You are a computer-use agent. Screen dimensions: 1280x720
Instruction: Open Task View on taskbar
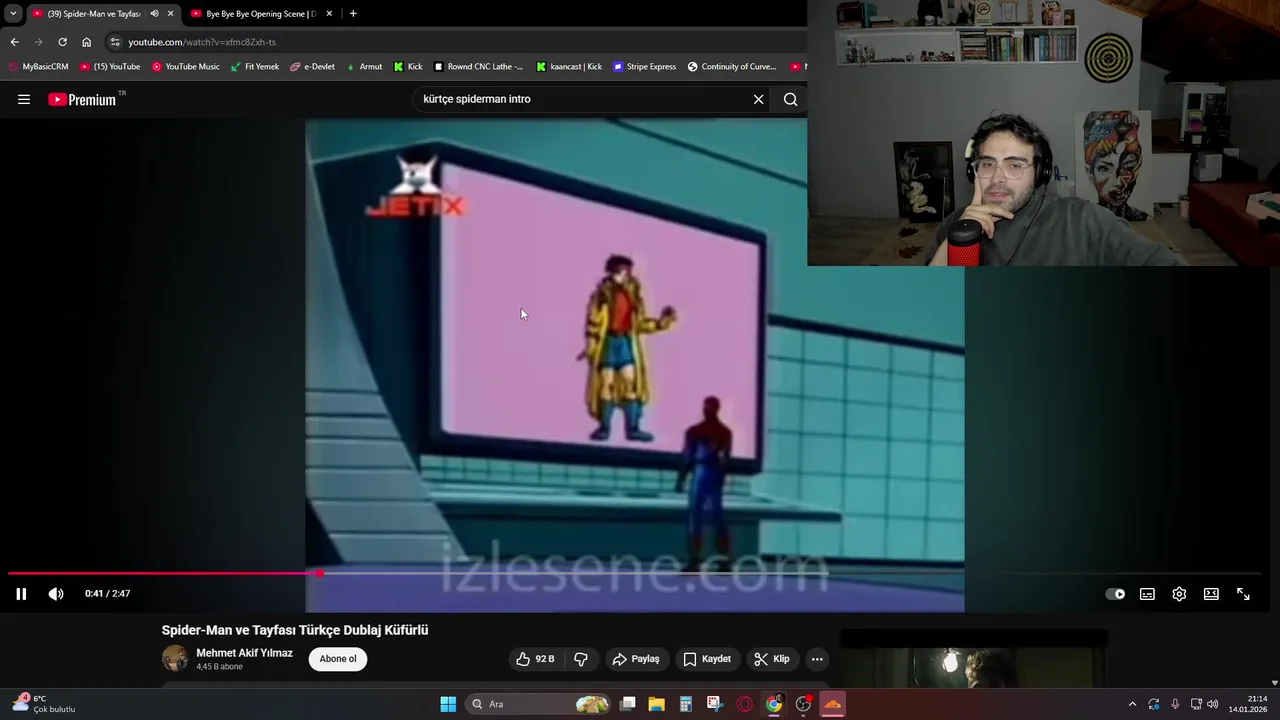click(x=628, y=704)
